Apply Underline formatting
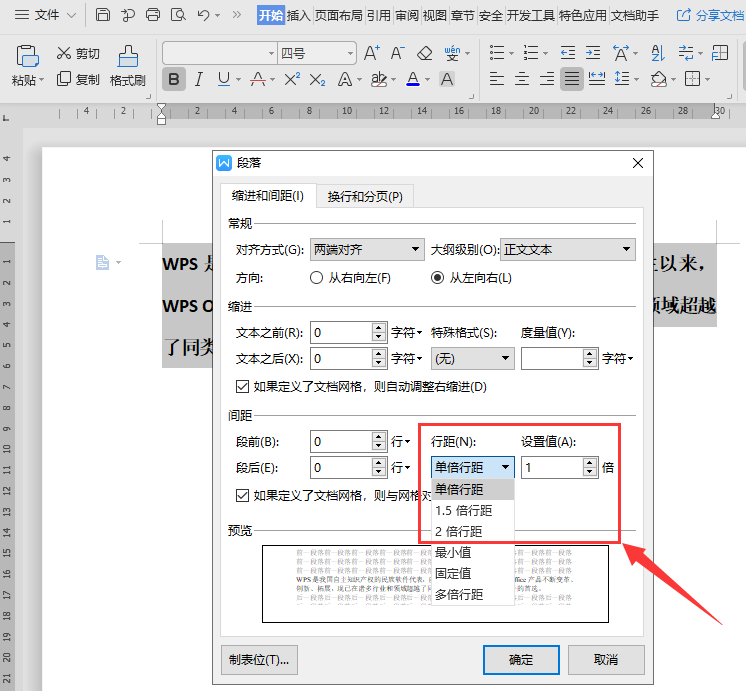Screen dimensions: 746x691 tap(224, 79)
